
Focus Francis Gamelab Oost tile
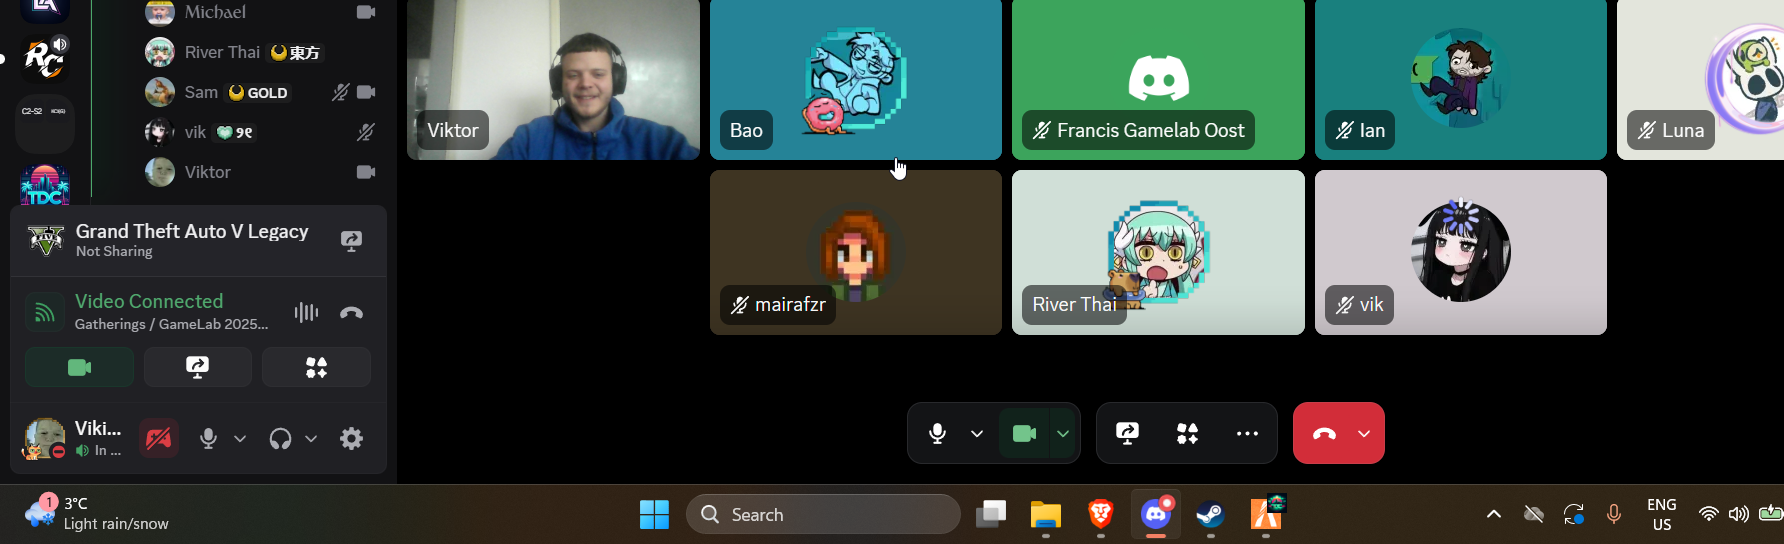[x=1158, y=79]
